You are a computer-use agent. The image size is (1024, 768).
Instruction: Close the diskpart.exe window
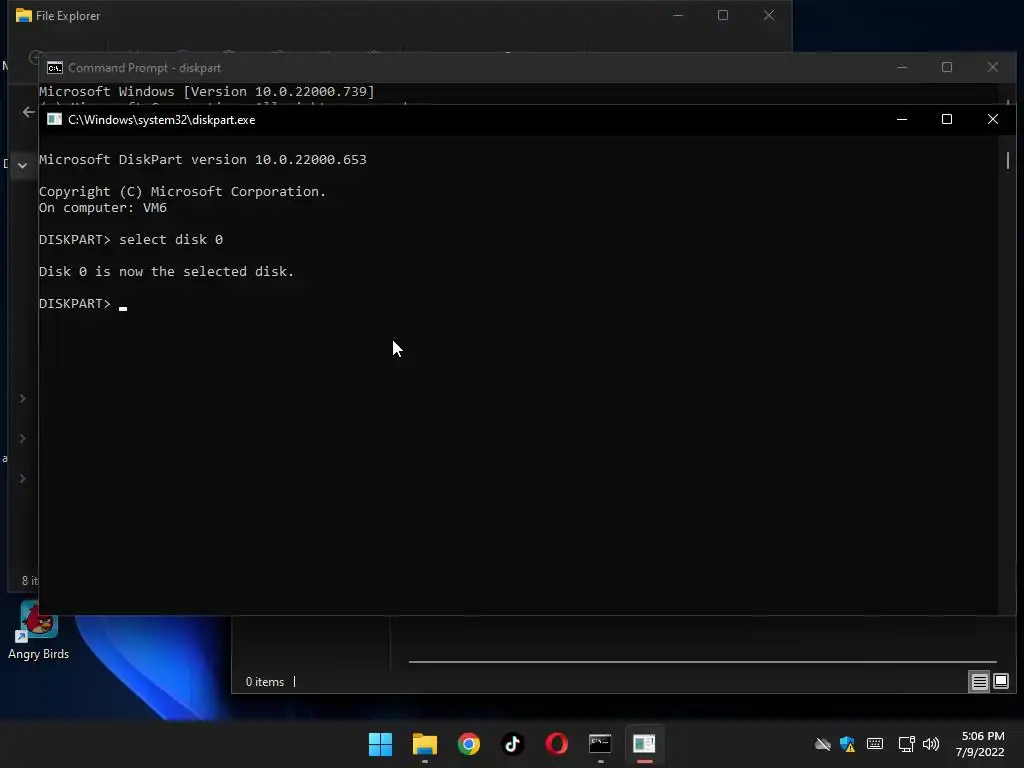993,120
